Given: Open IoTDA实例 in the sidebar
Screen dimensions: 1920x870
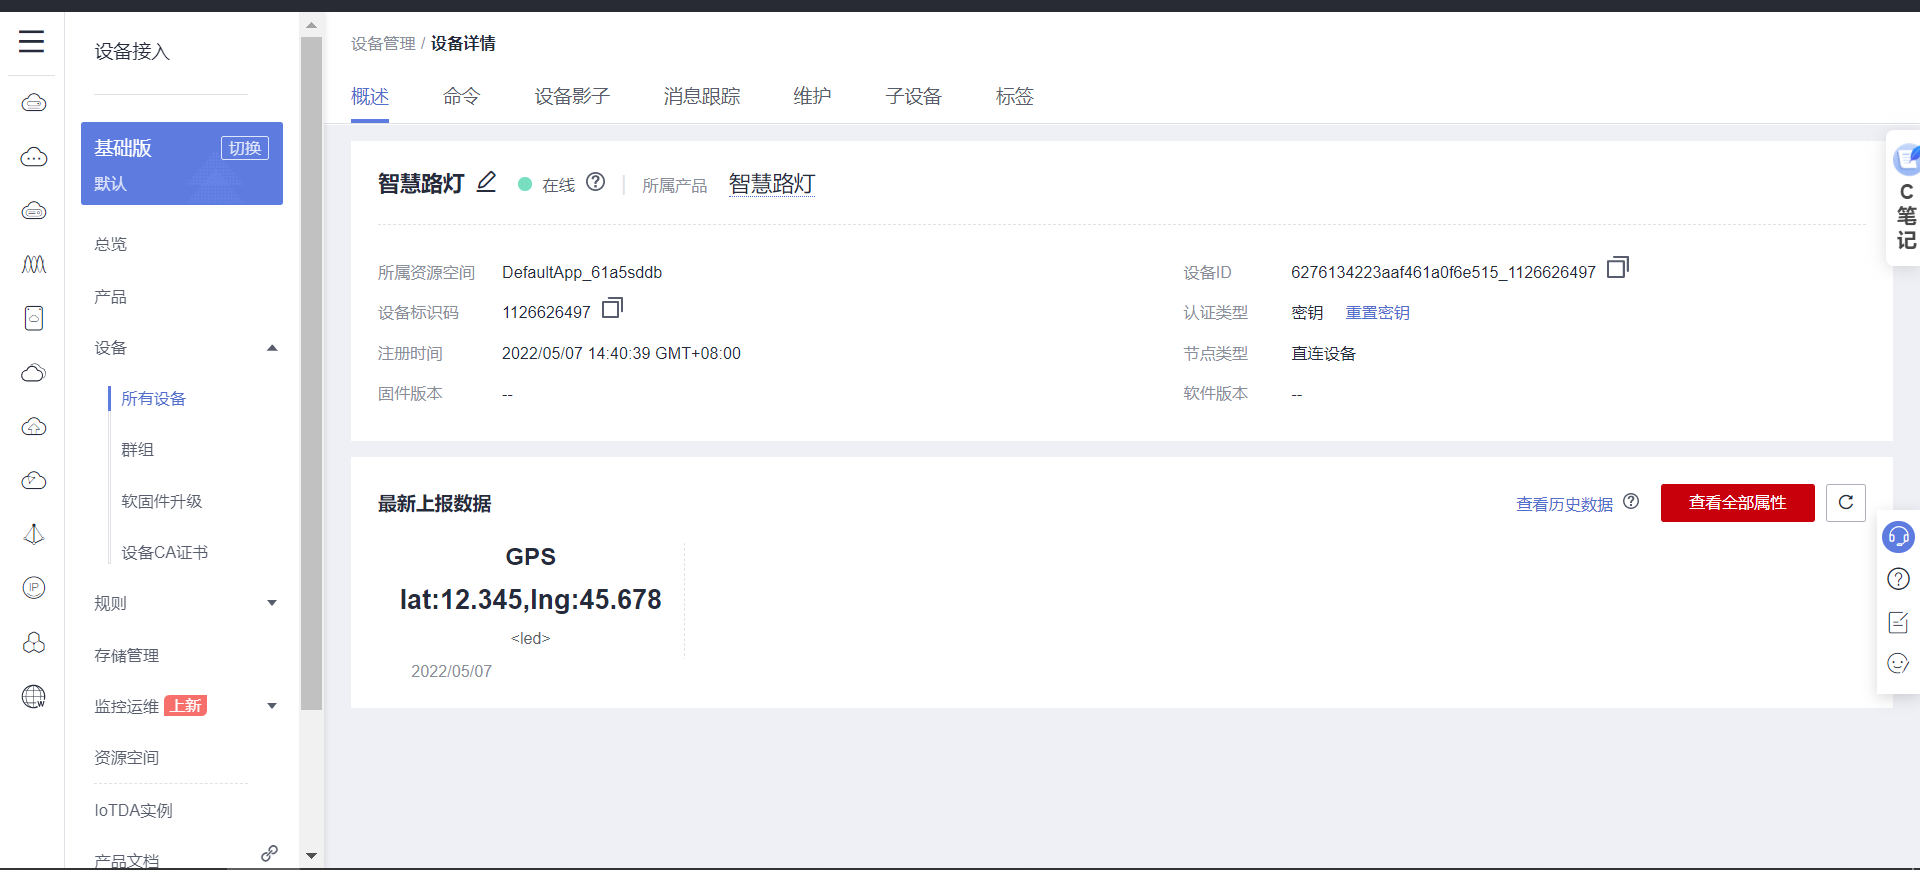Looking at the screenshot, I should 134,810.
